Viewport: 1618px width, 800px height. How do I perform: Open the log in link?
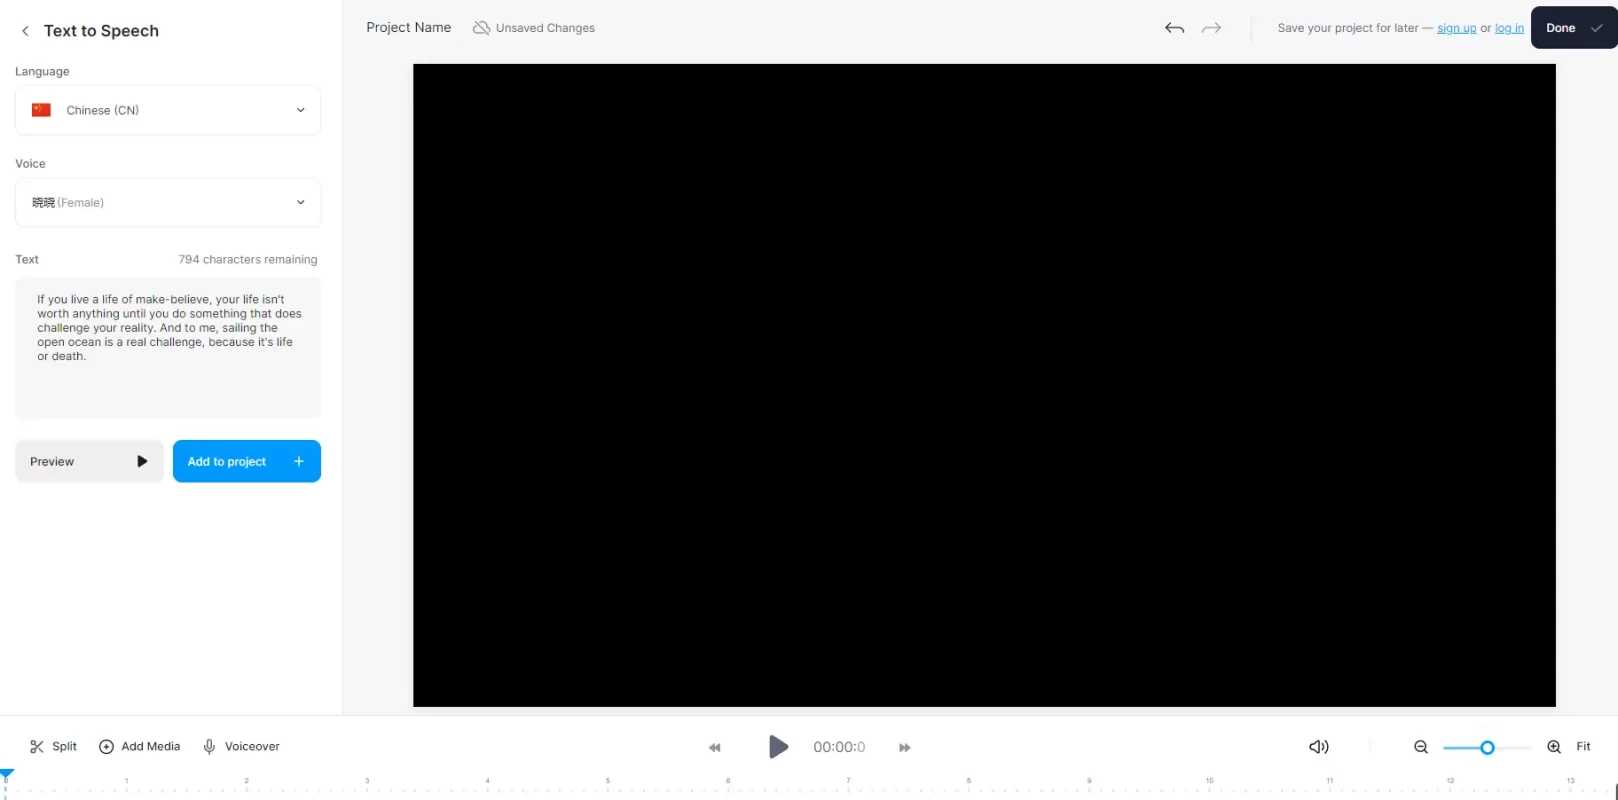coord(1509,28)
